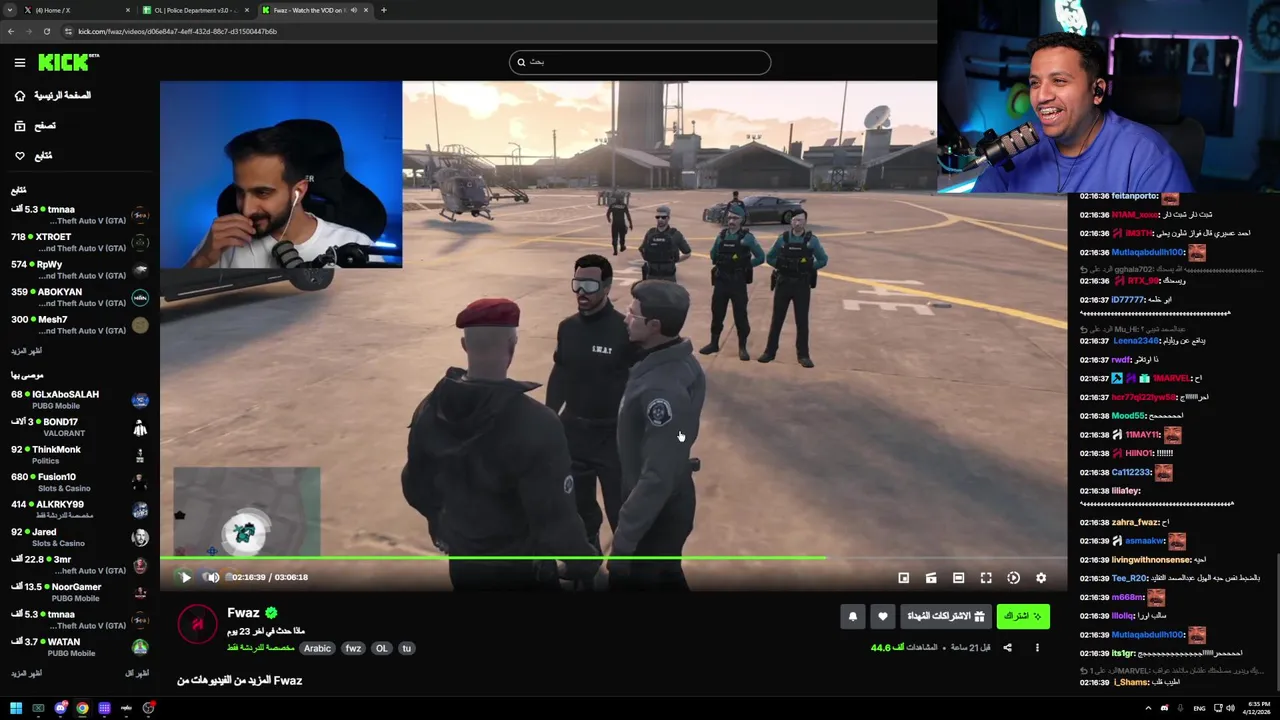
Task: Open ThinkMonk Politics channel
Action: tap(80, 455)
